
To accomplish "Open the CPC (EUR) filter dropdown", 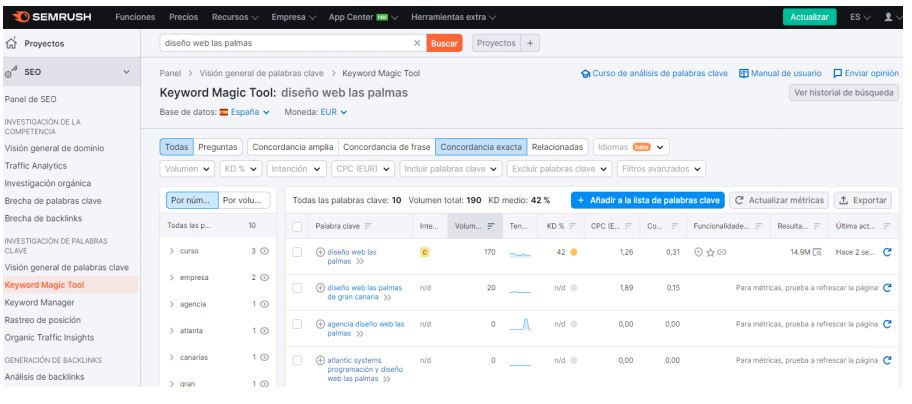I will point(363,169).
